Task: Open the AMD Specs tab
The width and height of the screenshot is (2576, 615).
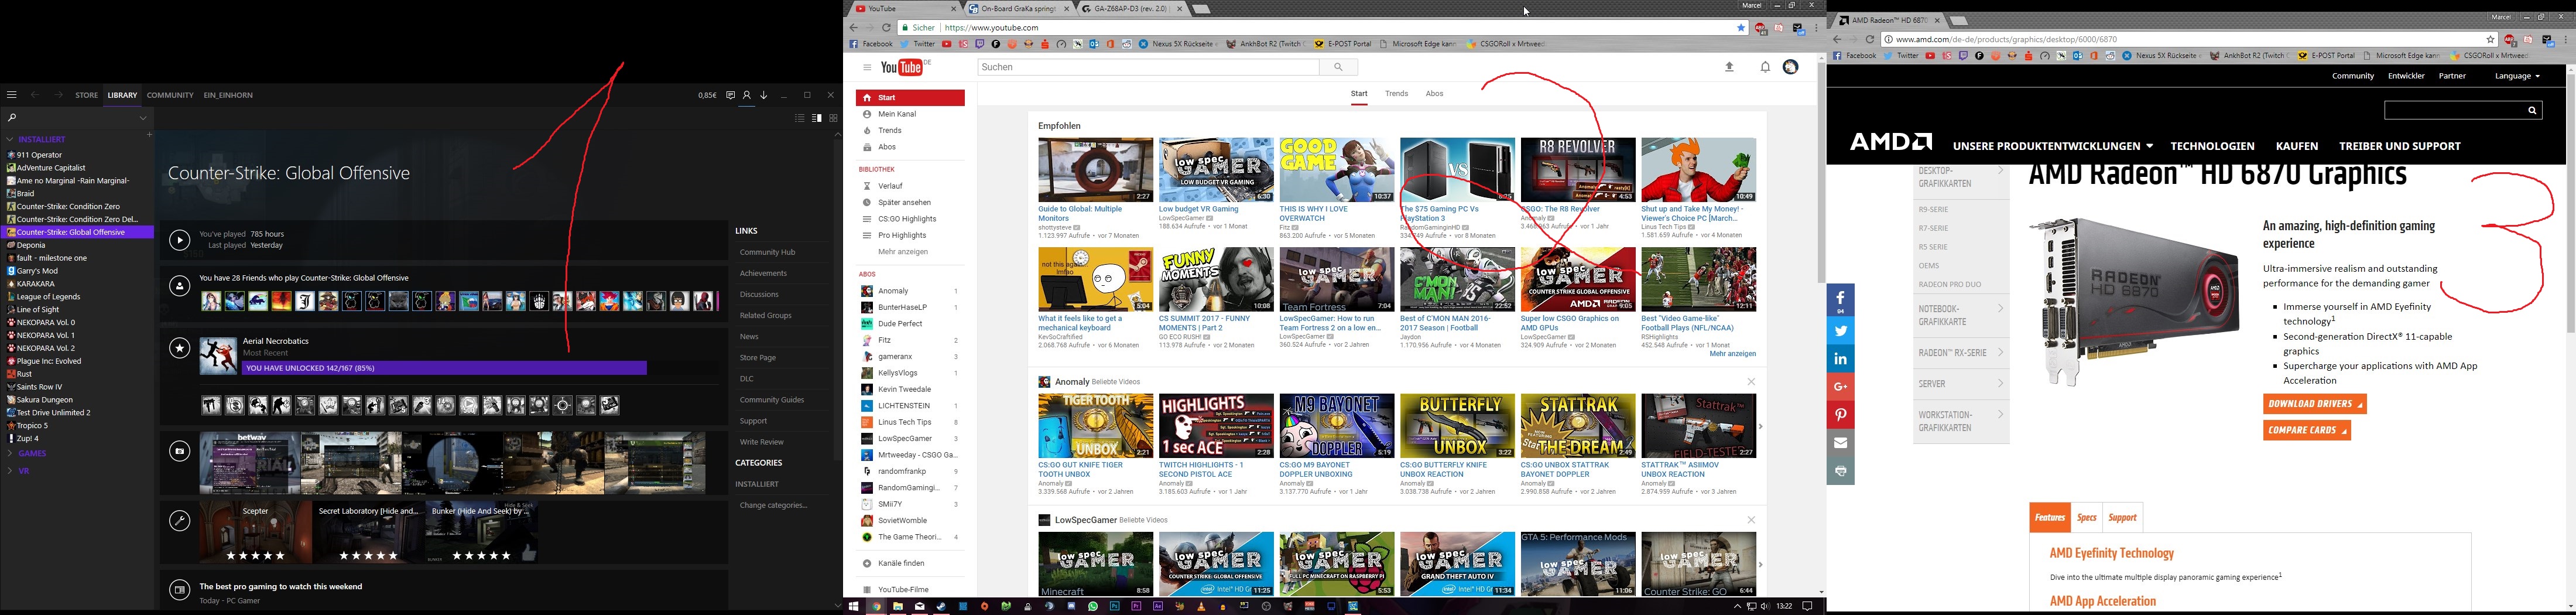Action: 2087,517
